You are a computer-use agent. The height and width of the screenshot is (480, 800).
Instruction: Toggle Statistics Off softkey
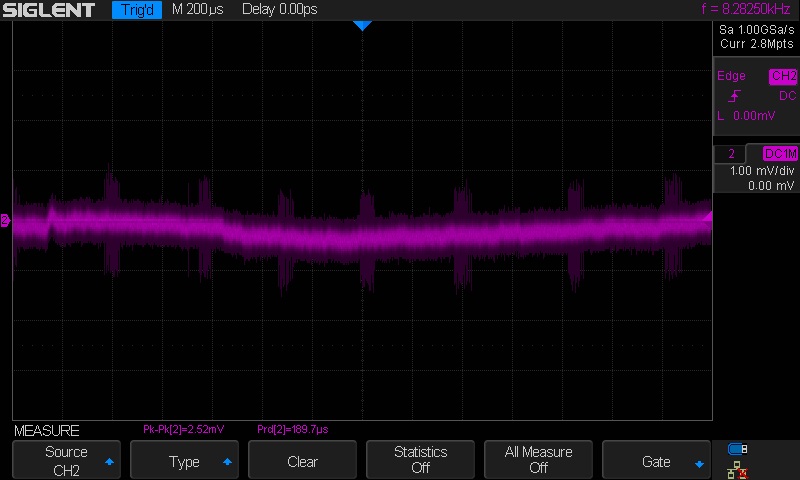coord(420,460)
